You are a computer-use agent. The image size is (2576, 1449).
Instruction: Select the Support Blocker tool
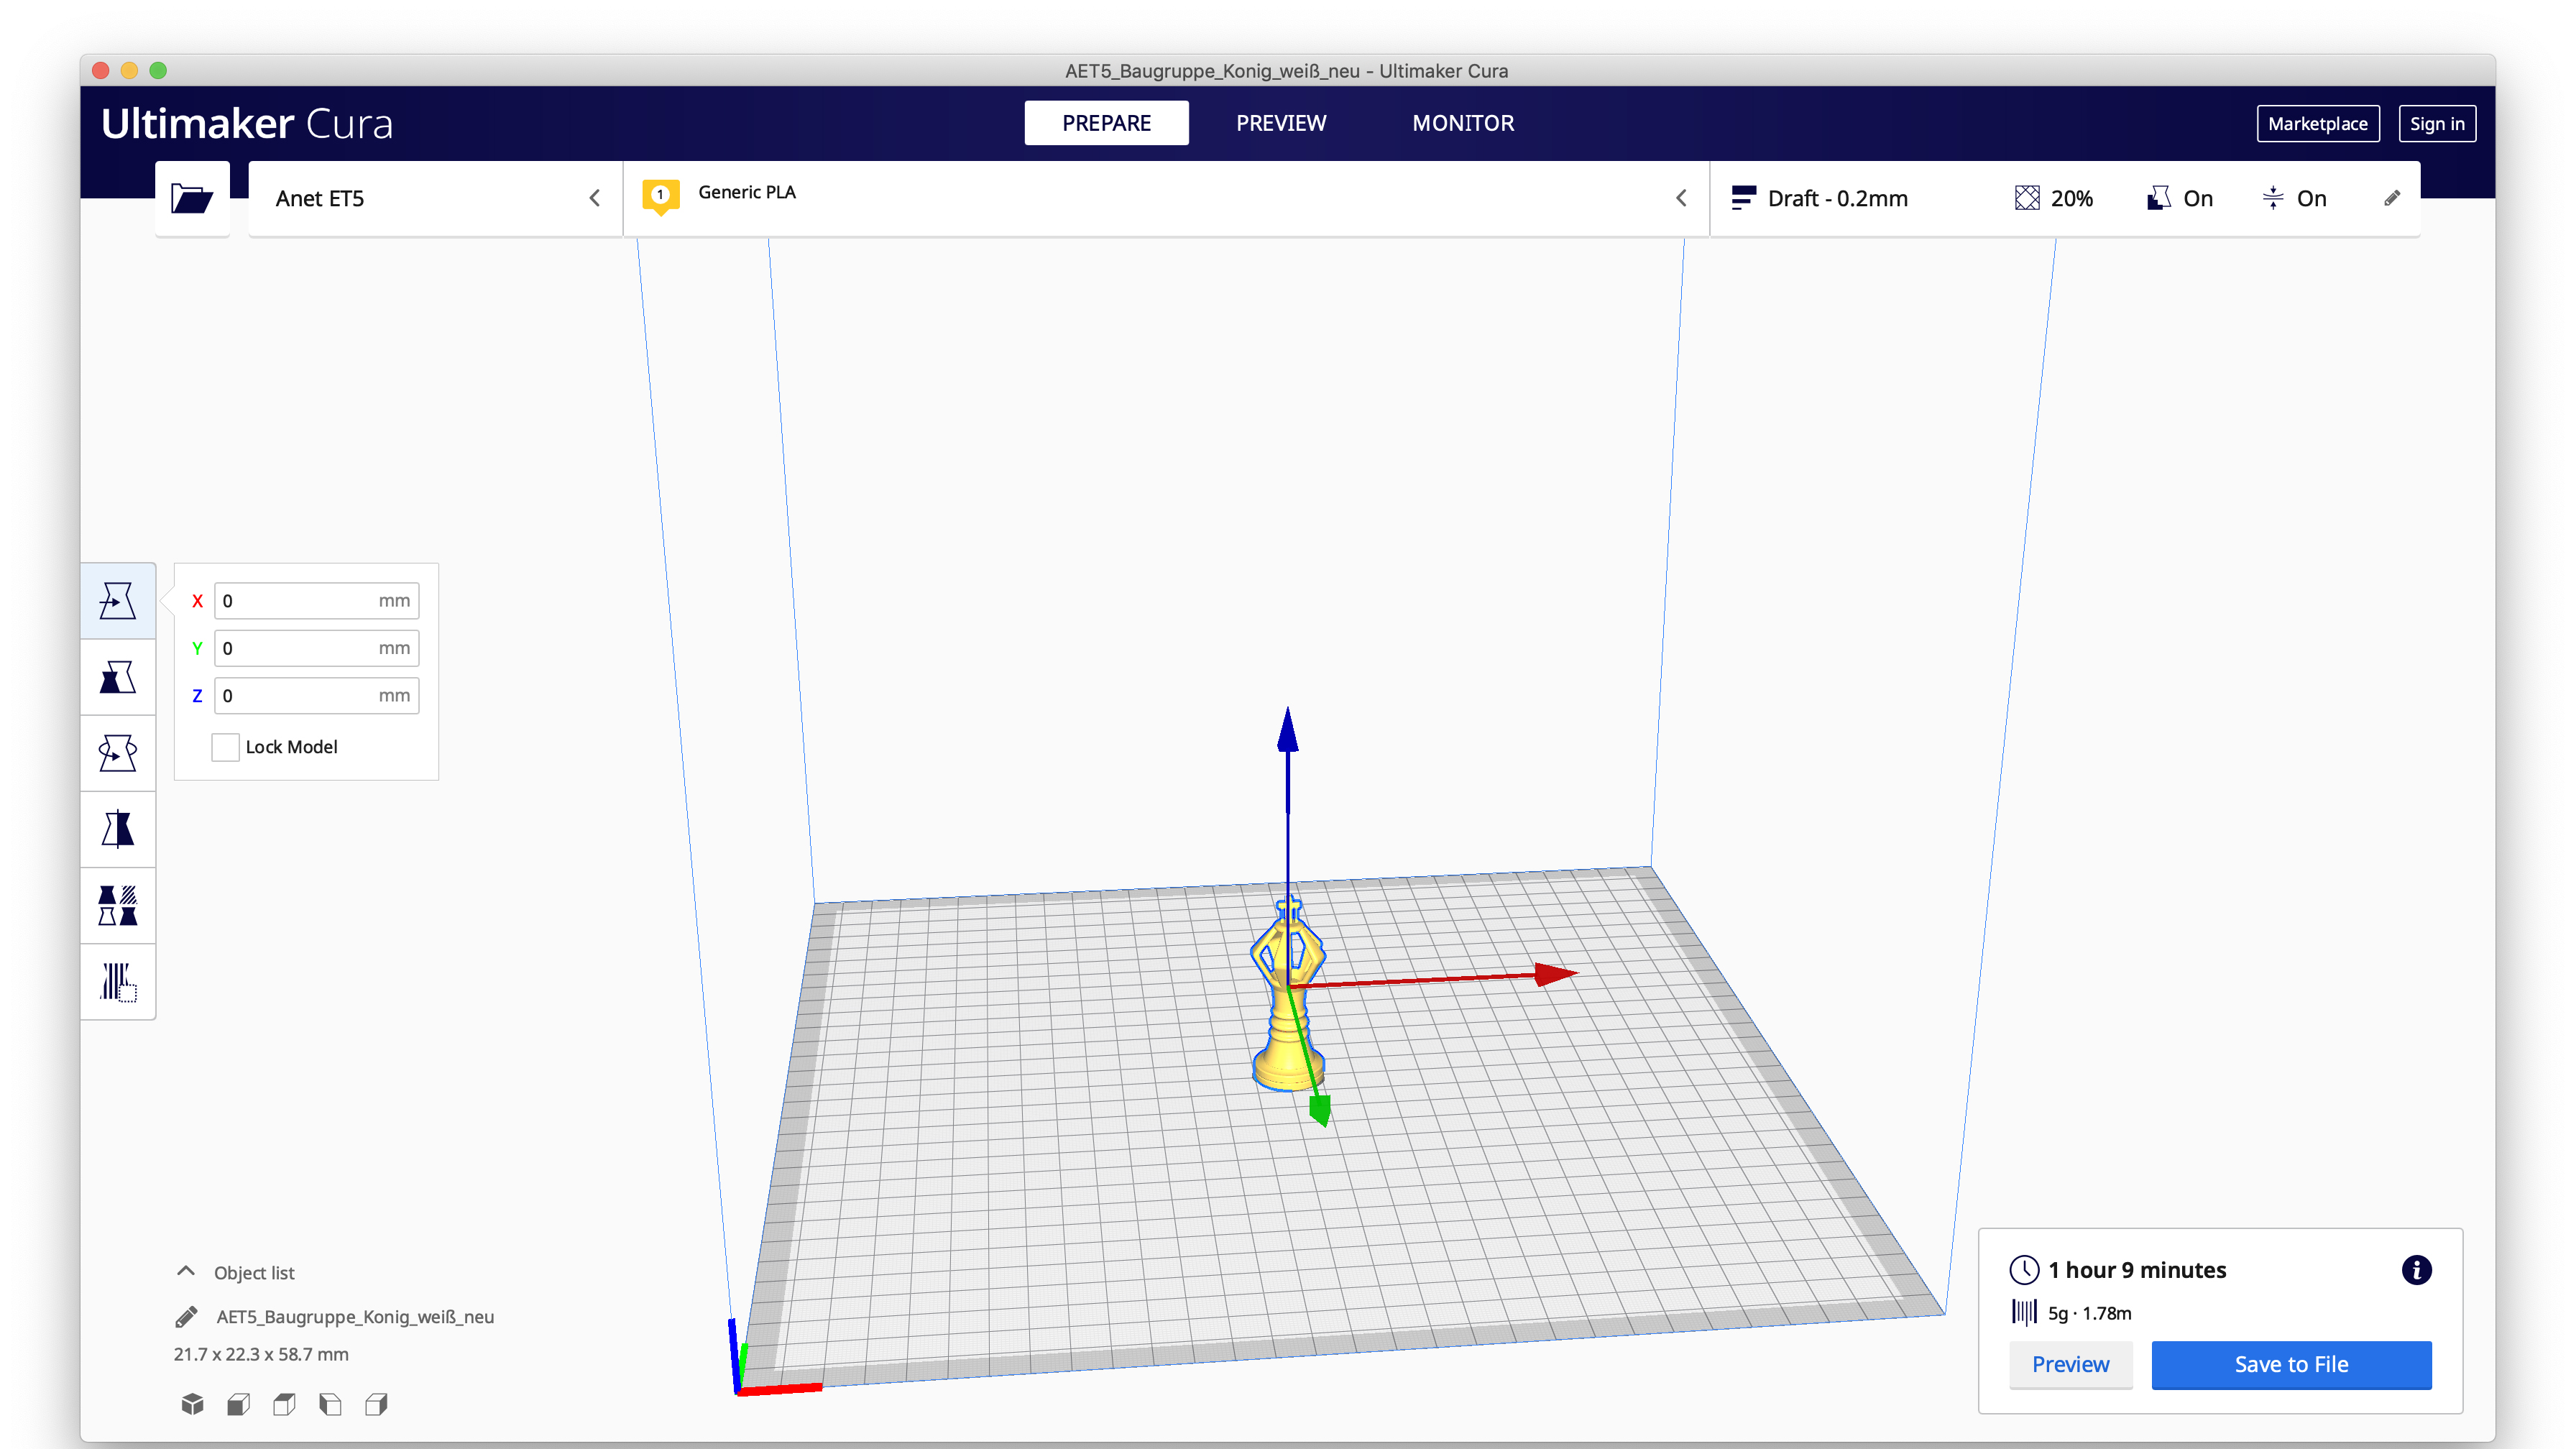coord(117,981)
